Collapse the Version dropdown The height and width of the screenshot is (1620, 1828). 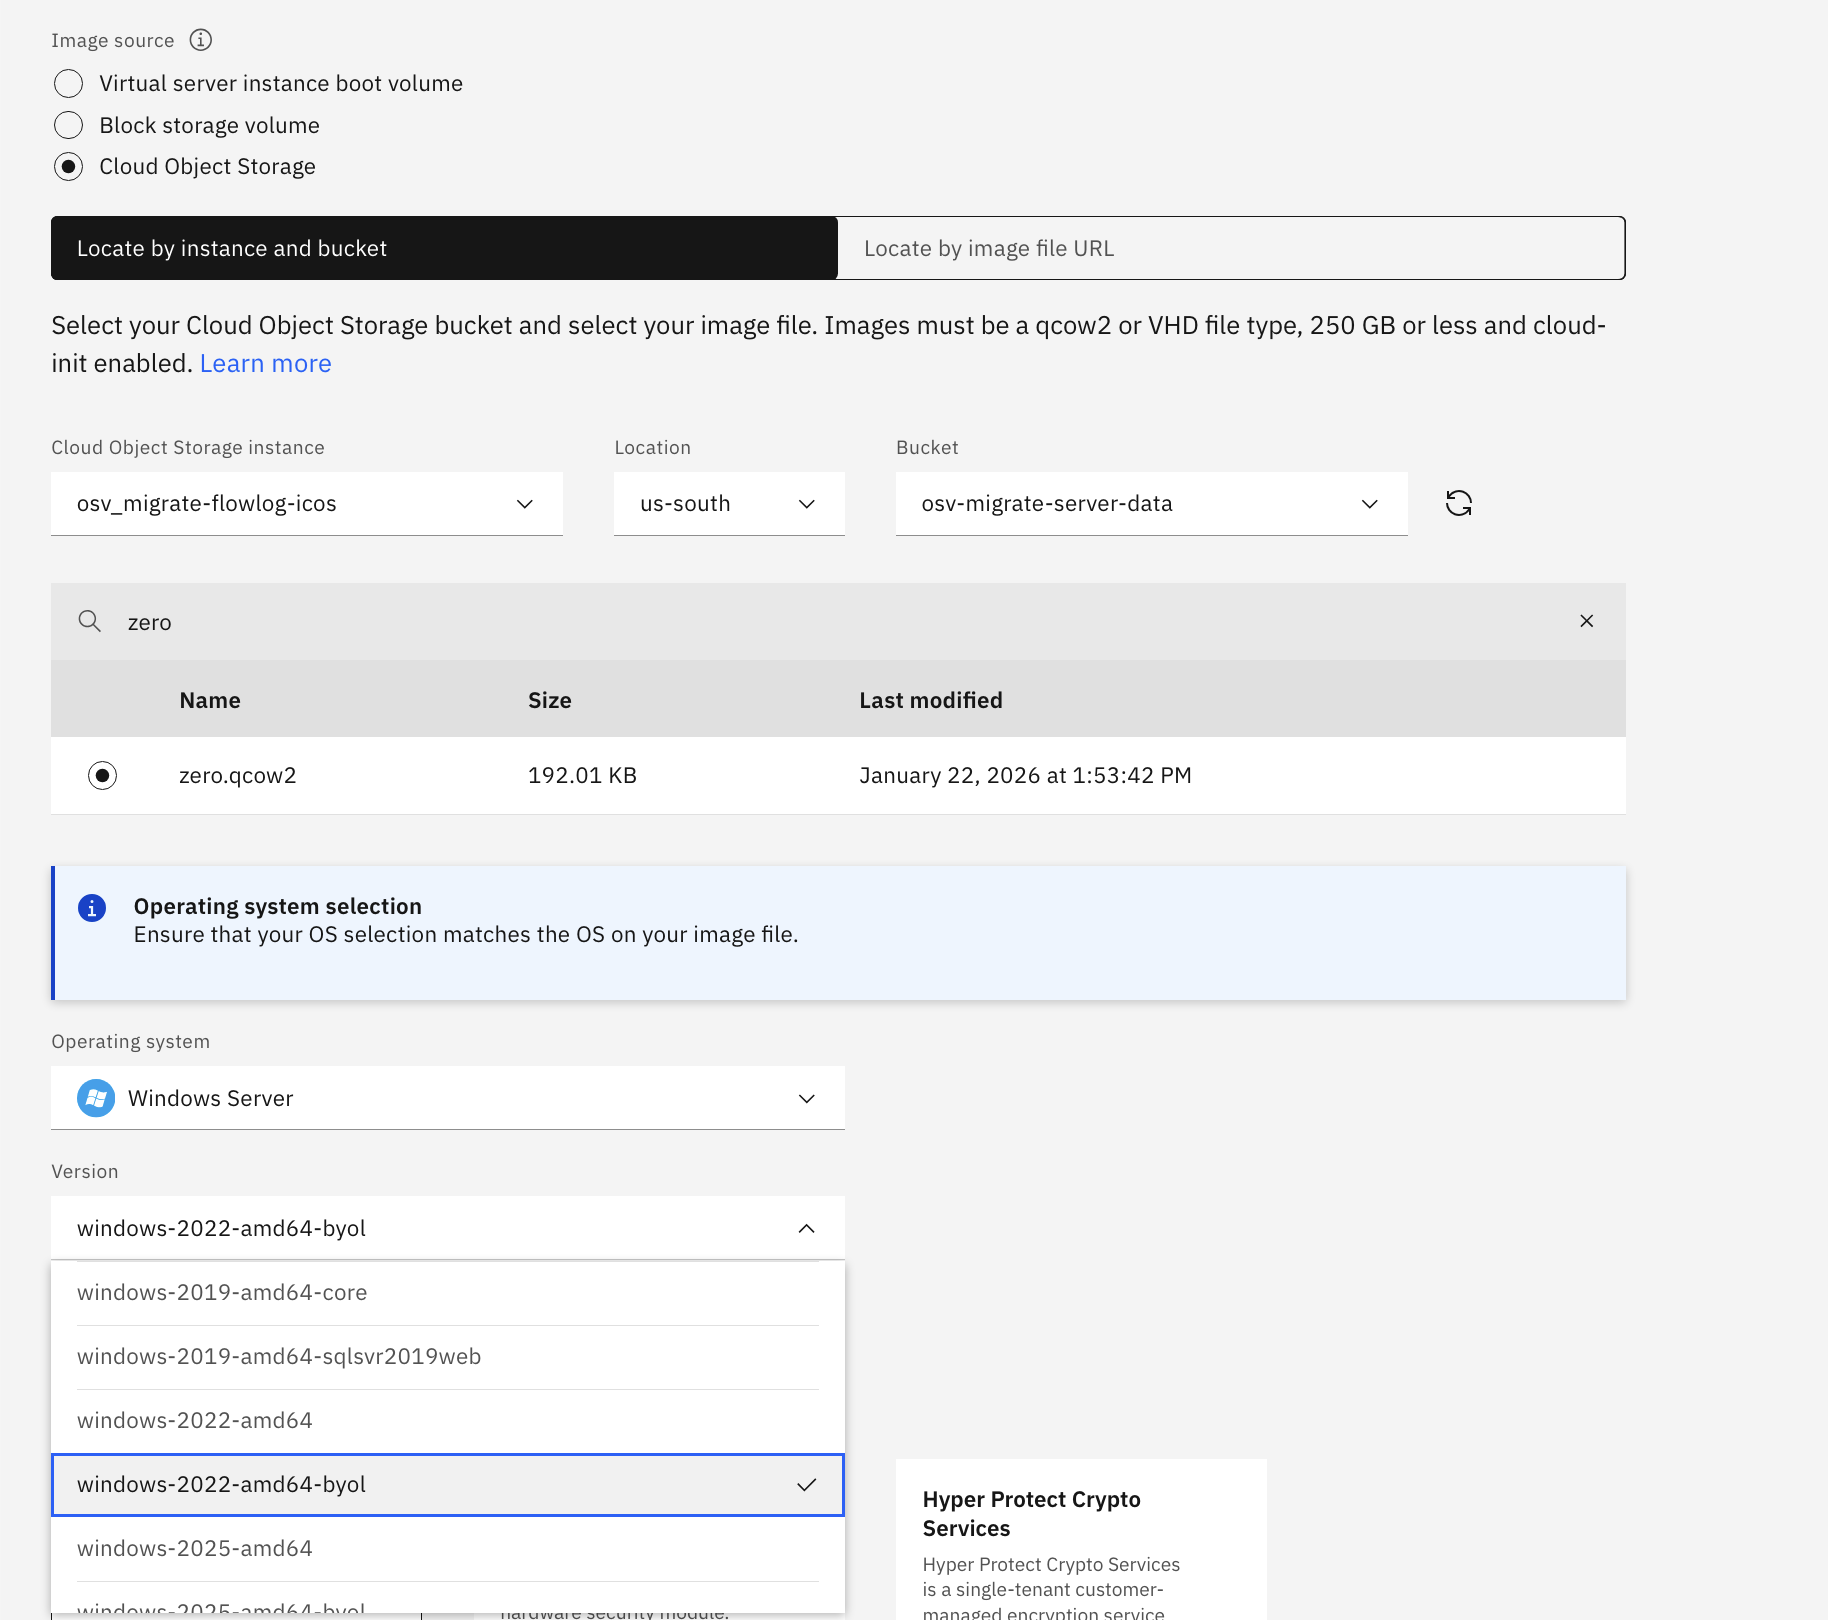(448, 1228)
